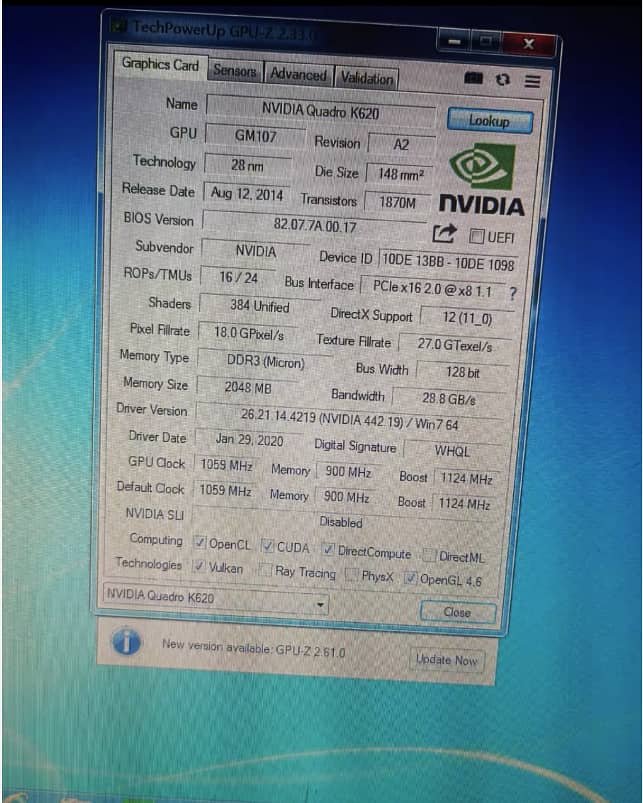Click the Die Size value 148 mm²
This screenshot has width=643, height=803.
400,175
